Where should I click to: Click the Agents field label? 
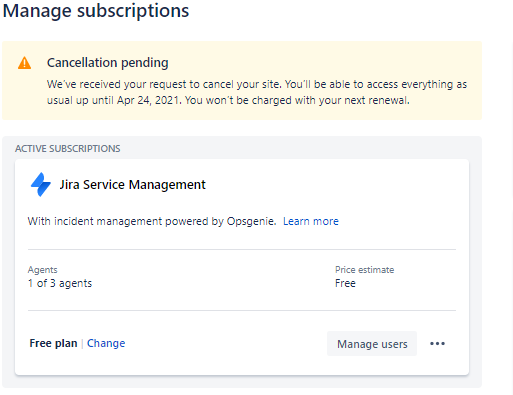pos(43,270)
